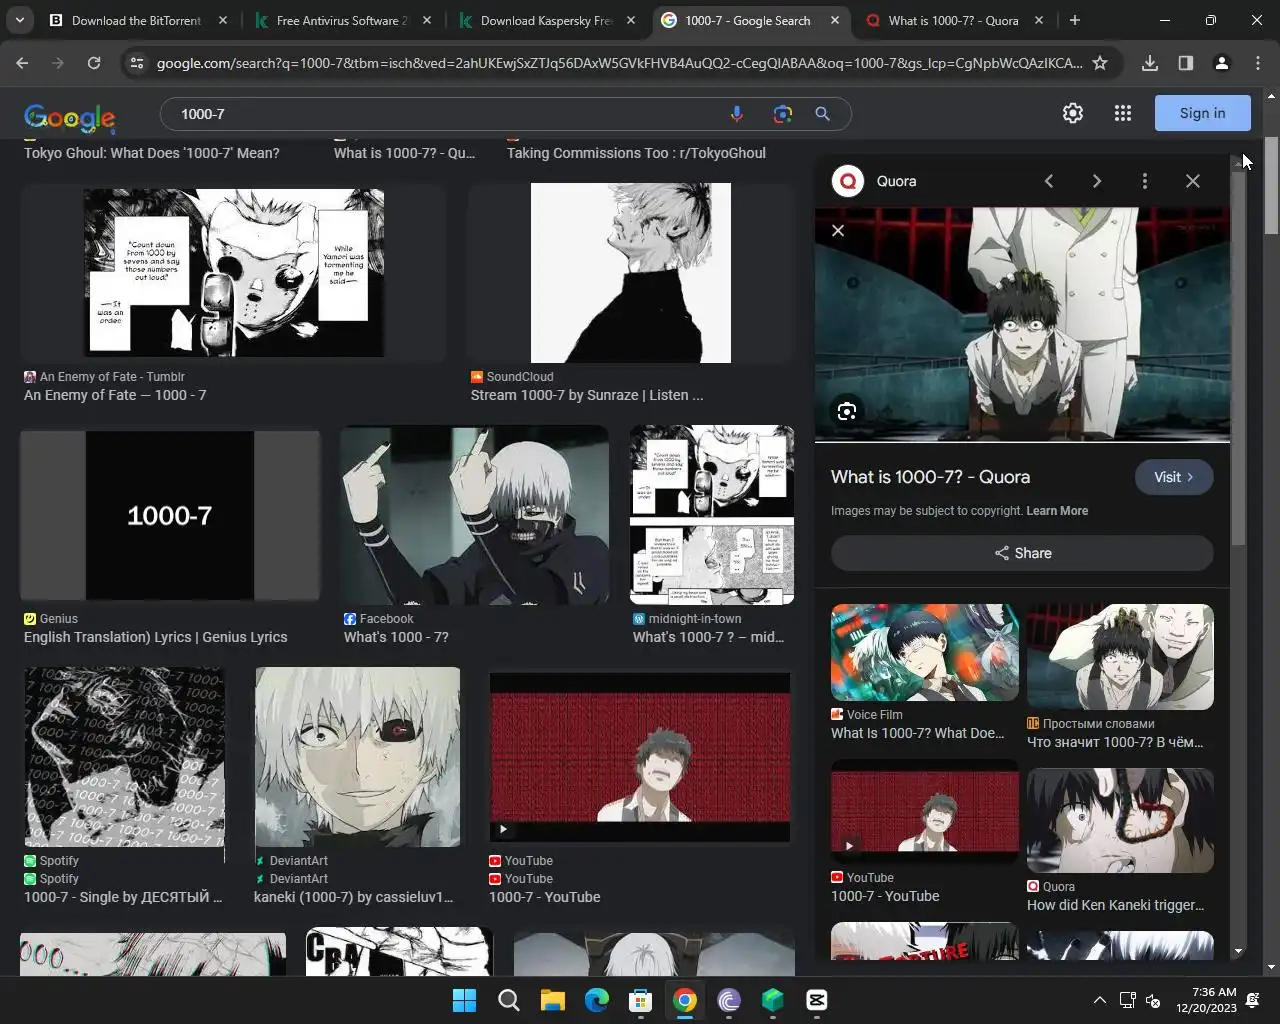Open Google Lens search by image
The height and width of the screenshot is (1024, 1280).
tap(783, 114)
